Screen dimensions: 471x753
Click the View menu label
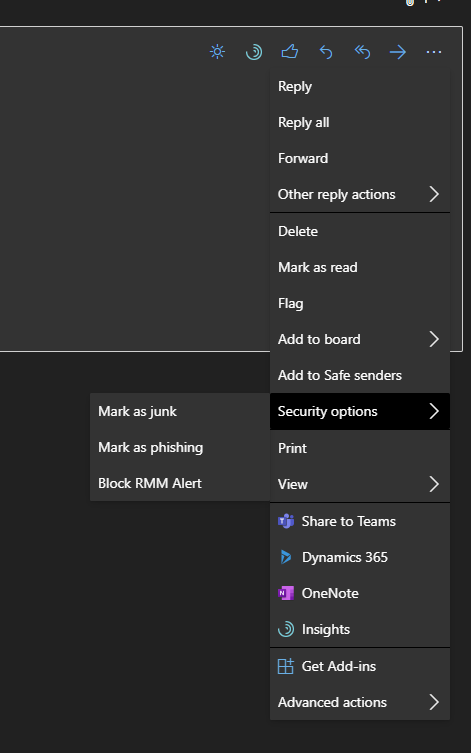[293, 484]
